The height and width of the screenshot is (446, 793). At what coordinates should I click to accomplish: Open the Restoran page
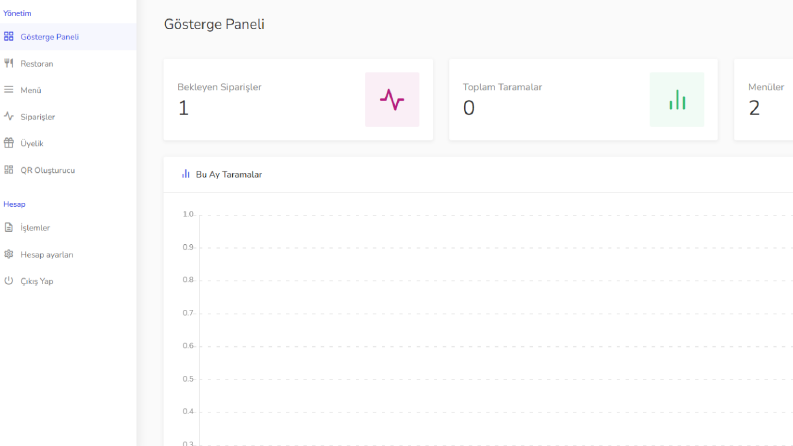(68, 63)
